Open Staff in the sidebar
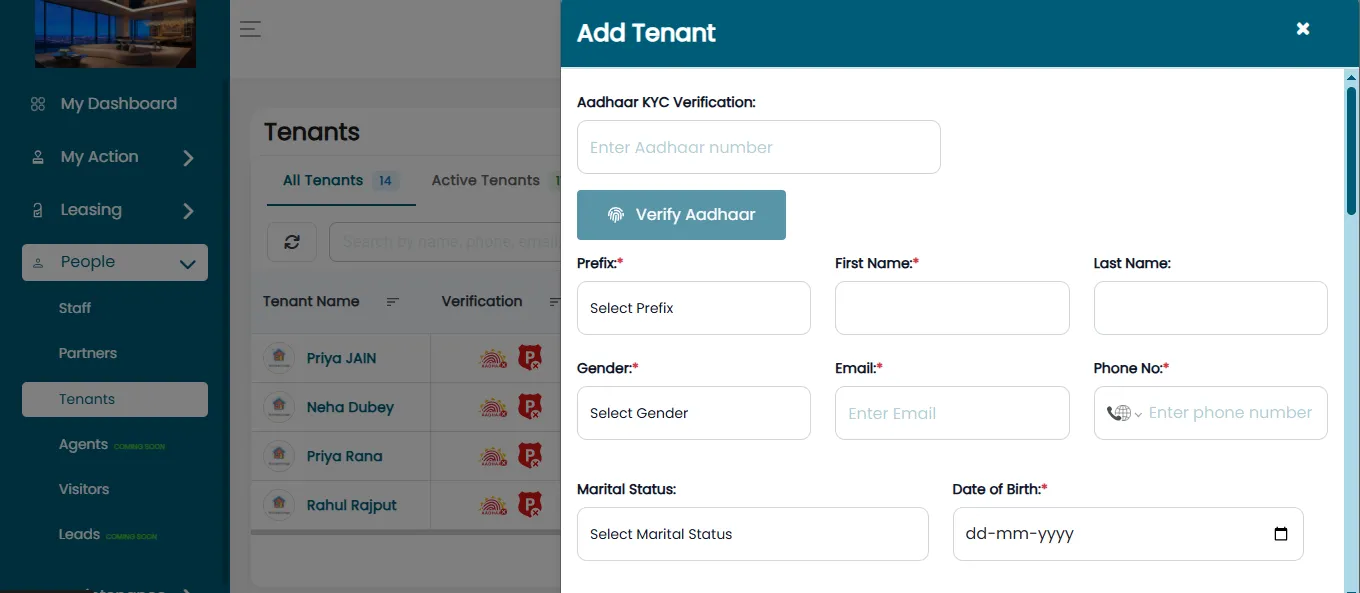Image resolution: width=1360 pixels, height=593 pixels. tap(75, 308)
